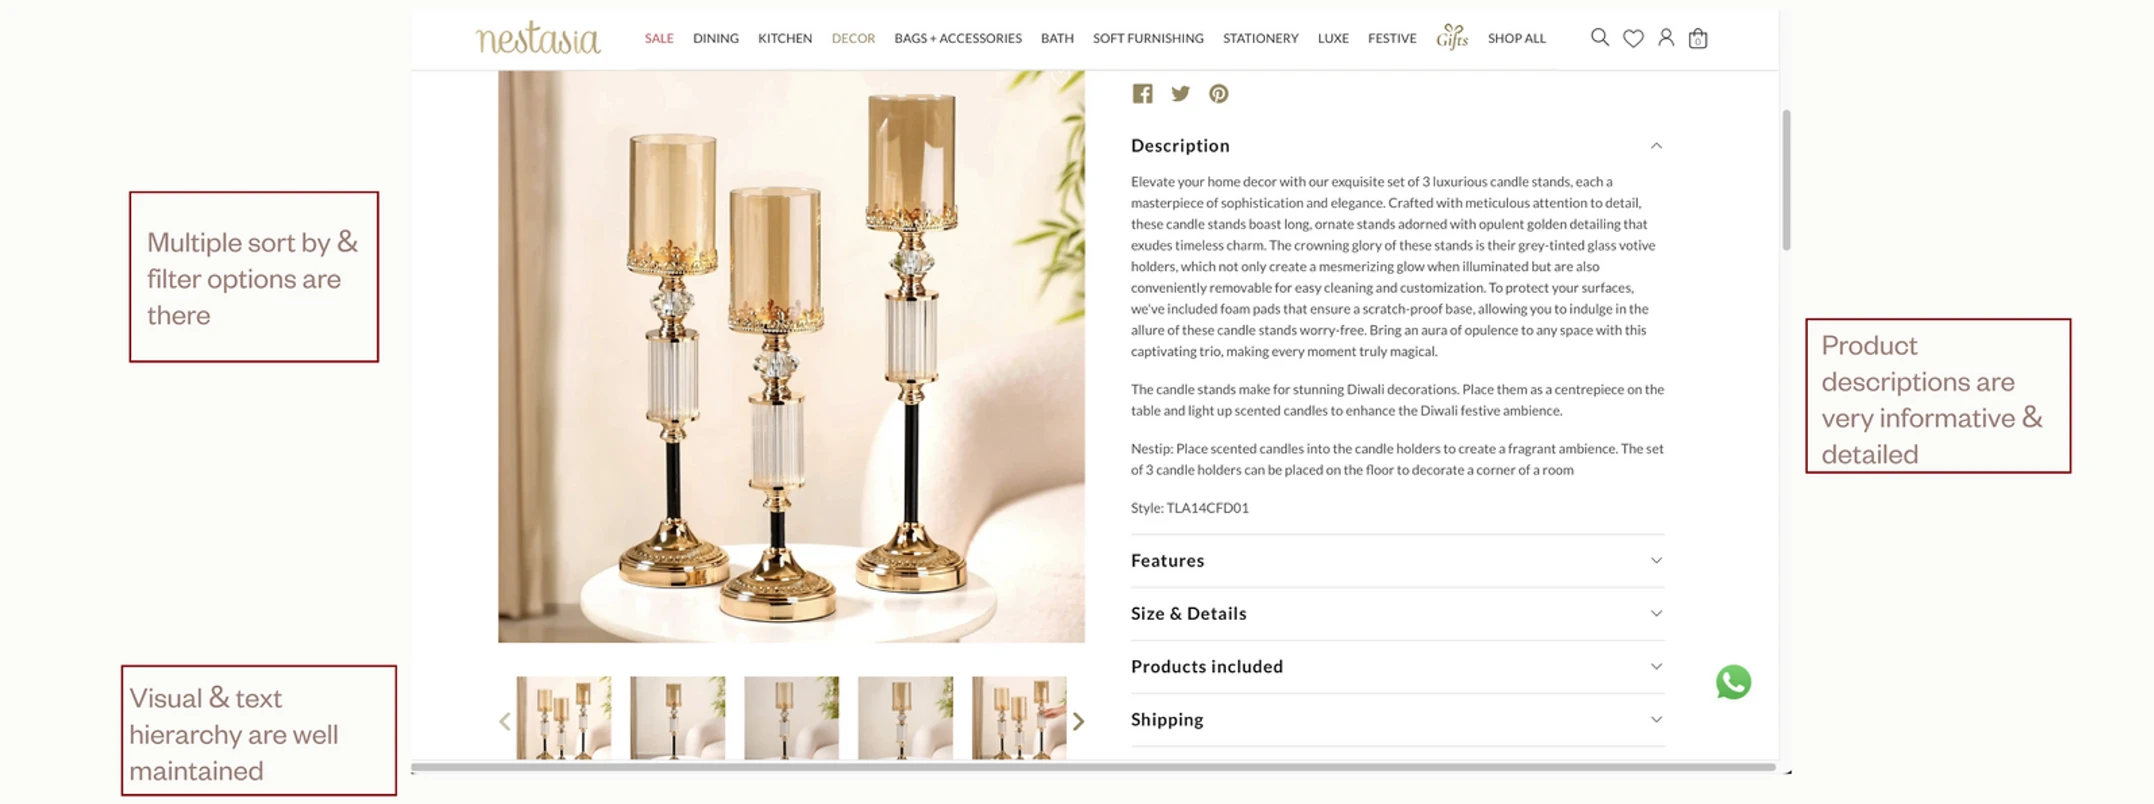Open the search magnifier icon
Viewport: 2154px width, 804px height.
point(1599,38)
